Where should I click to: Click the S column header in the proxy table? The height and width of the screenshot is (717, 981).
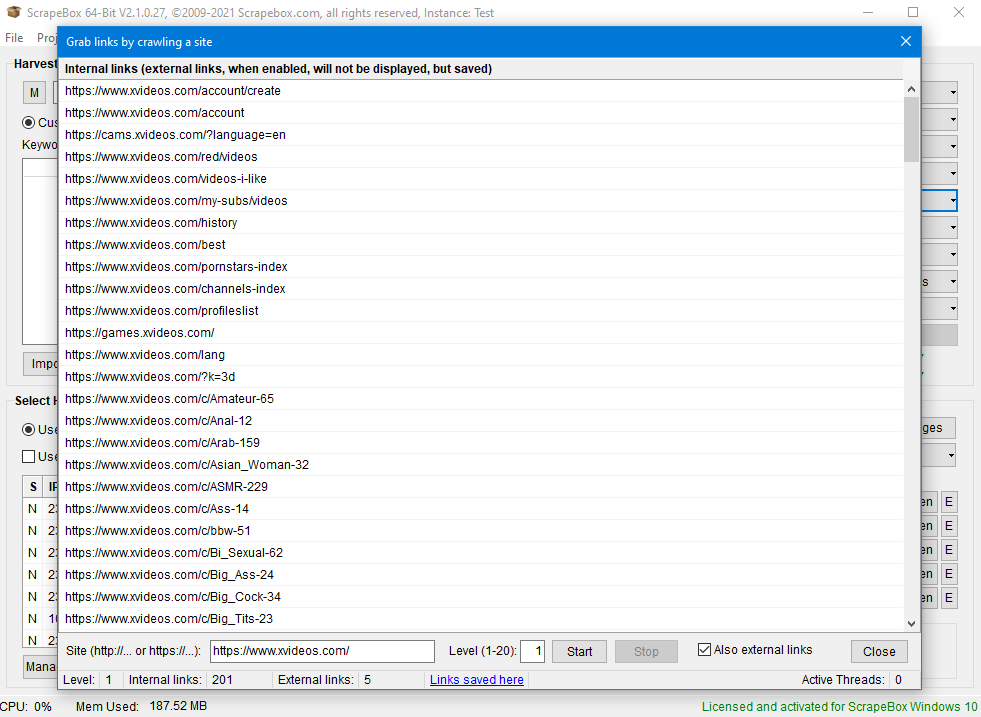33,486
